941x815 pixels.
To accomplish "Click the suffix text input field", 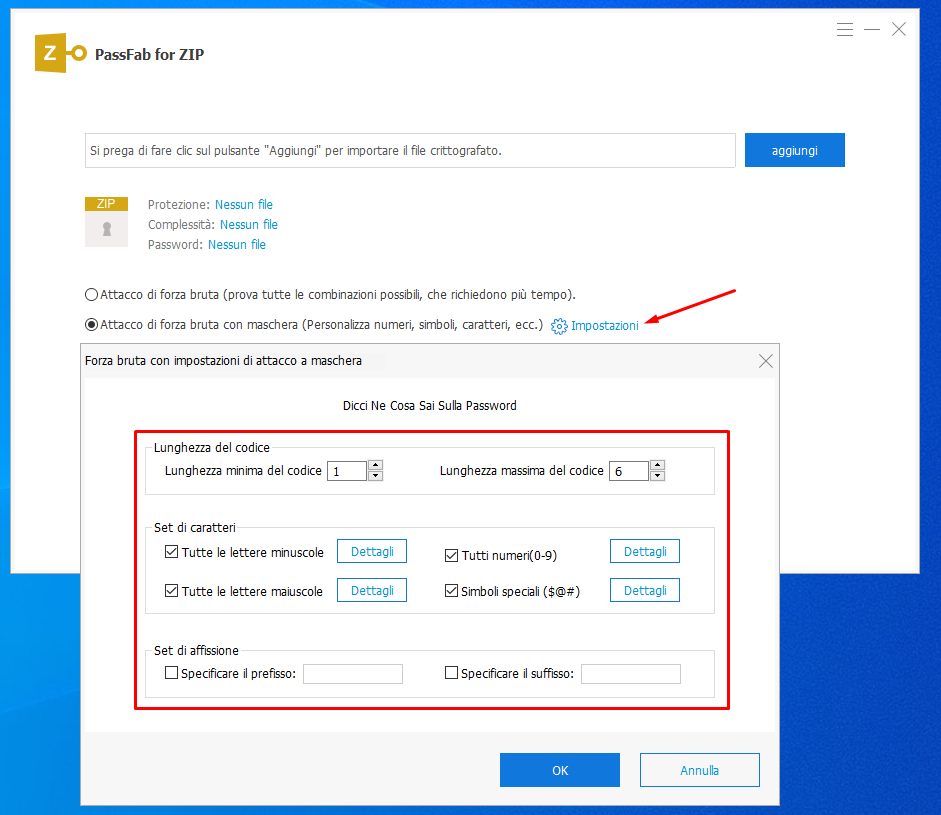I will pyautogui.click(x=631, y=673).
